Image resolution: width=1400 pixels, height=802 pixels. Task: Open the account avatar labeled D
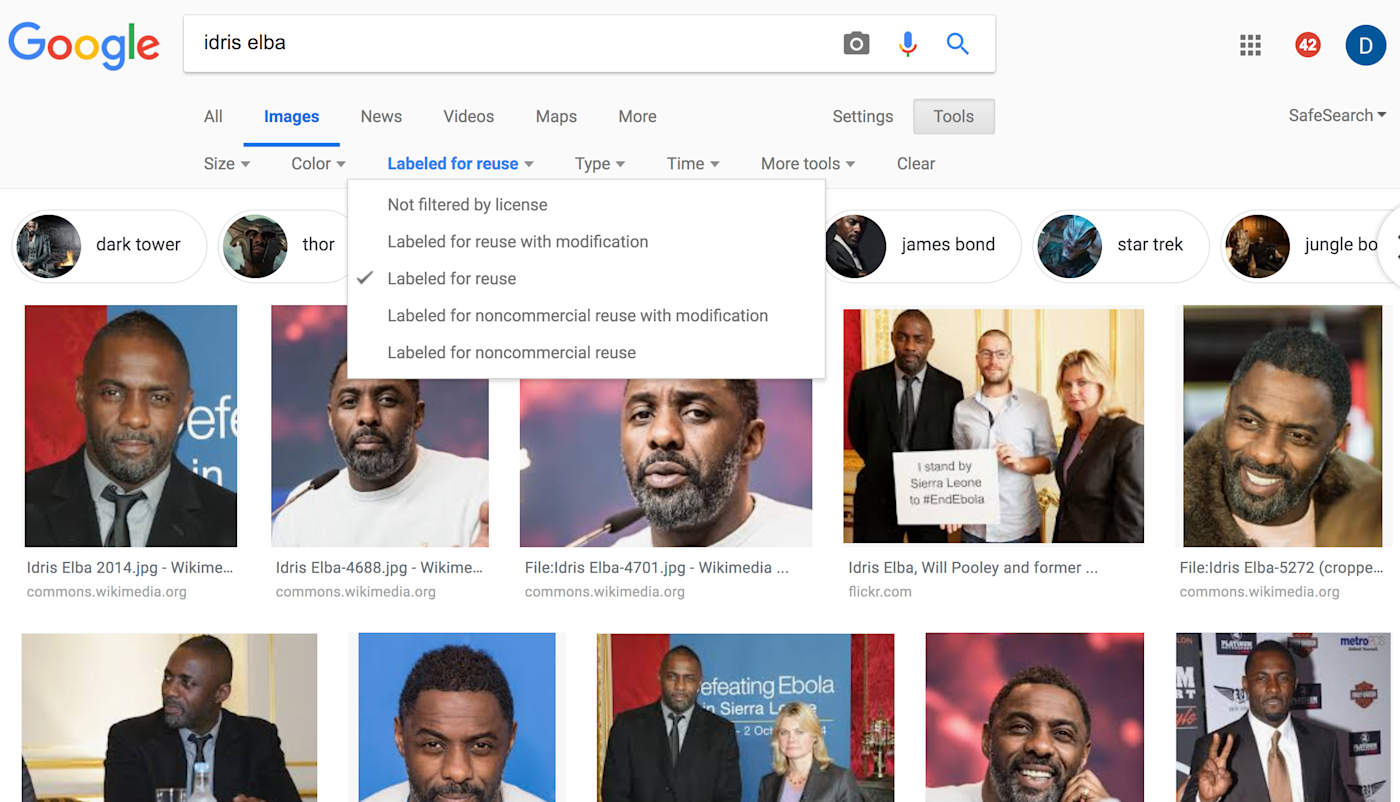[x=1365, y=45]
